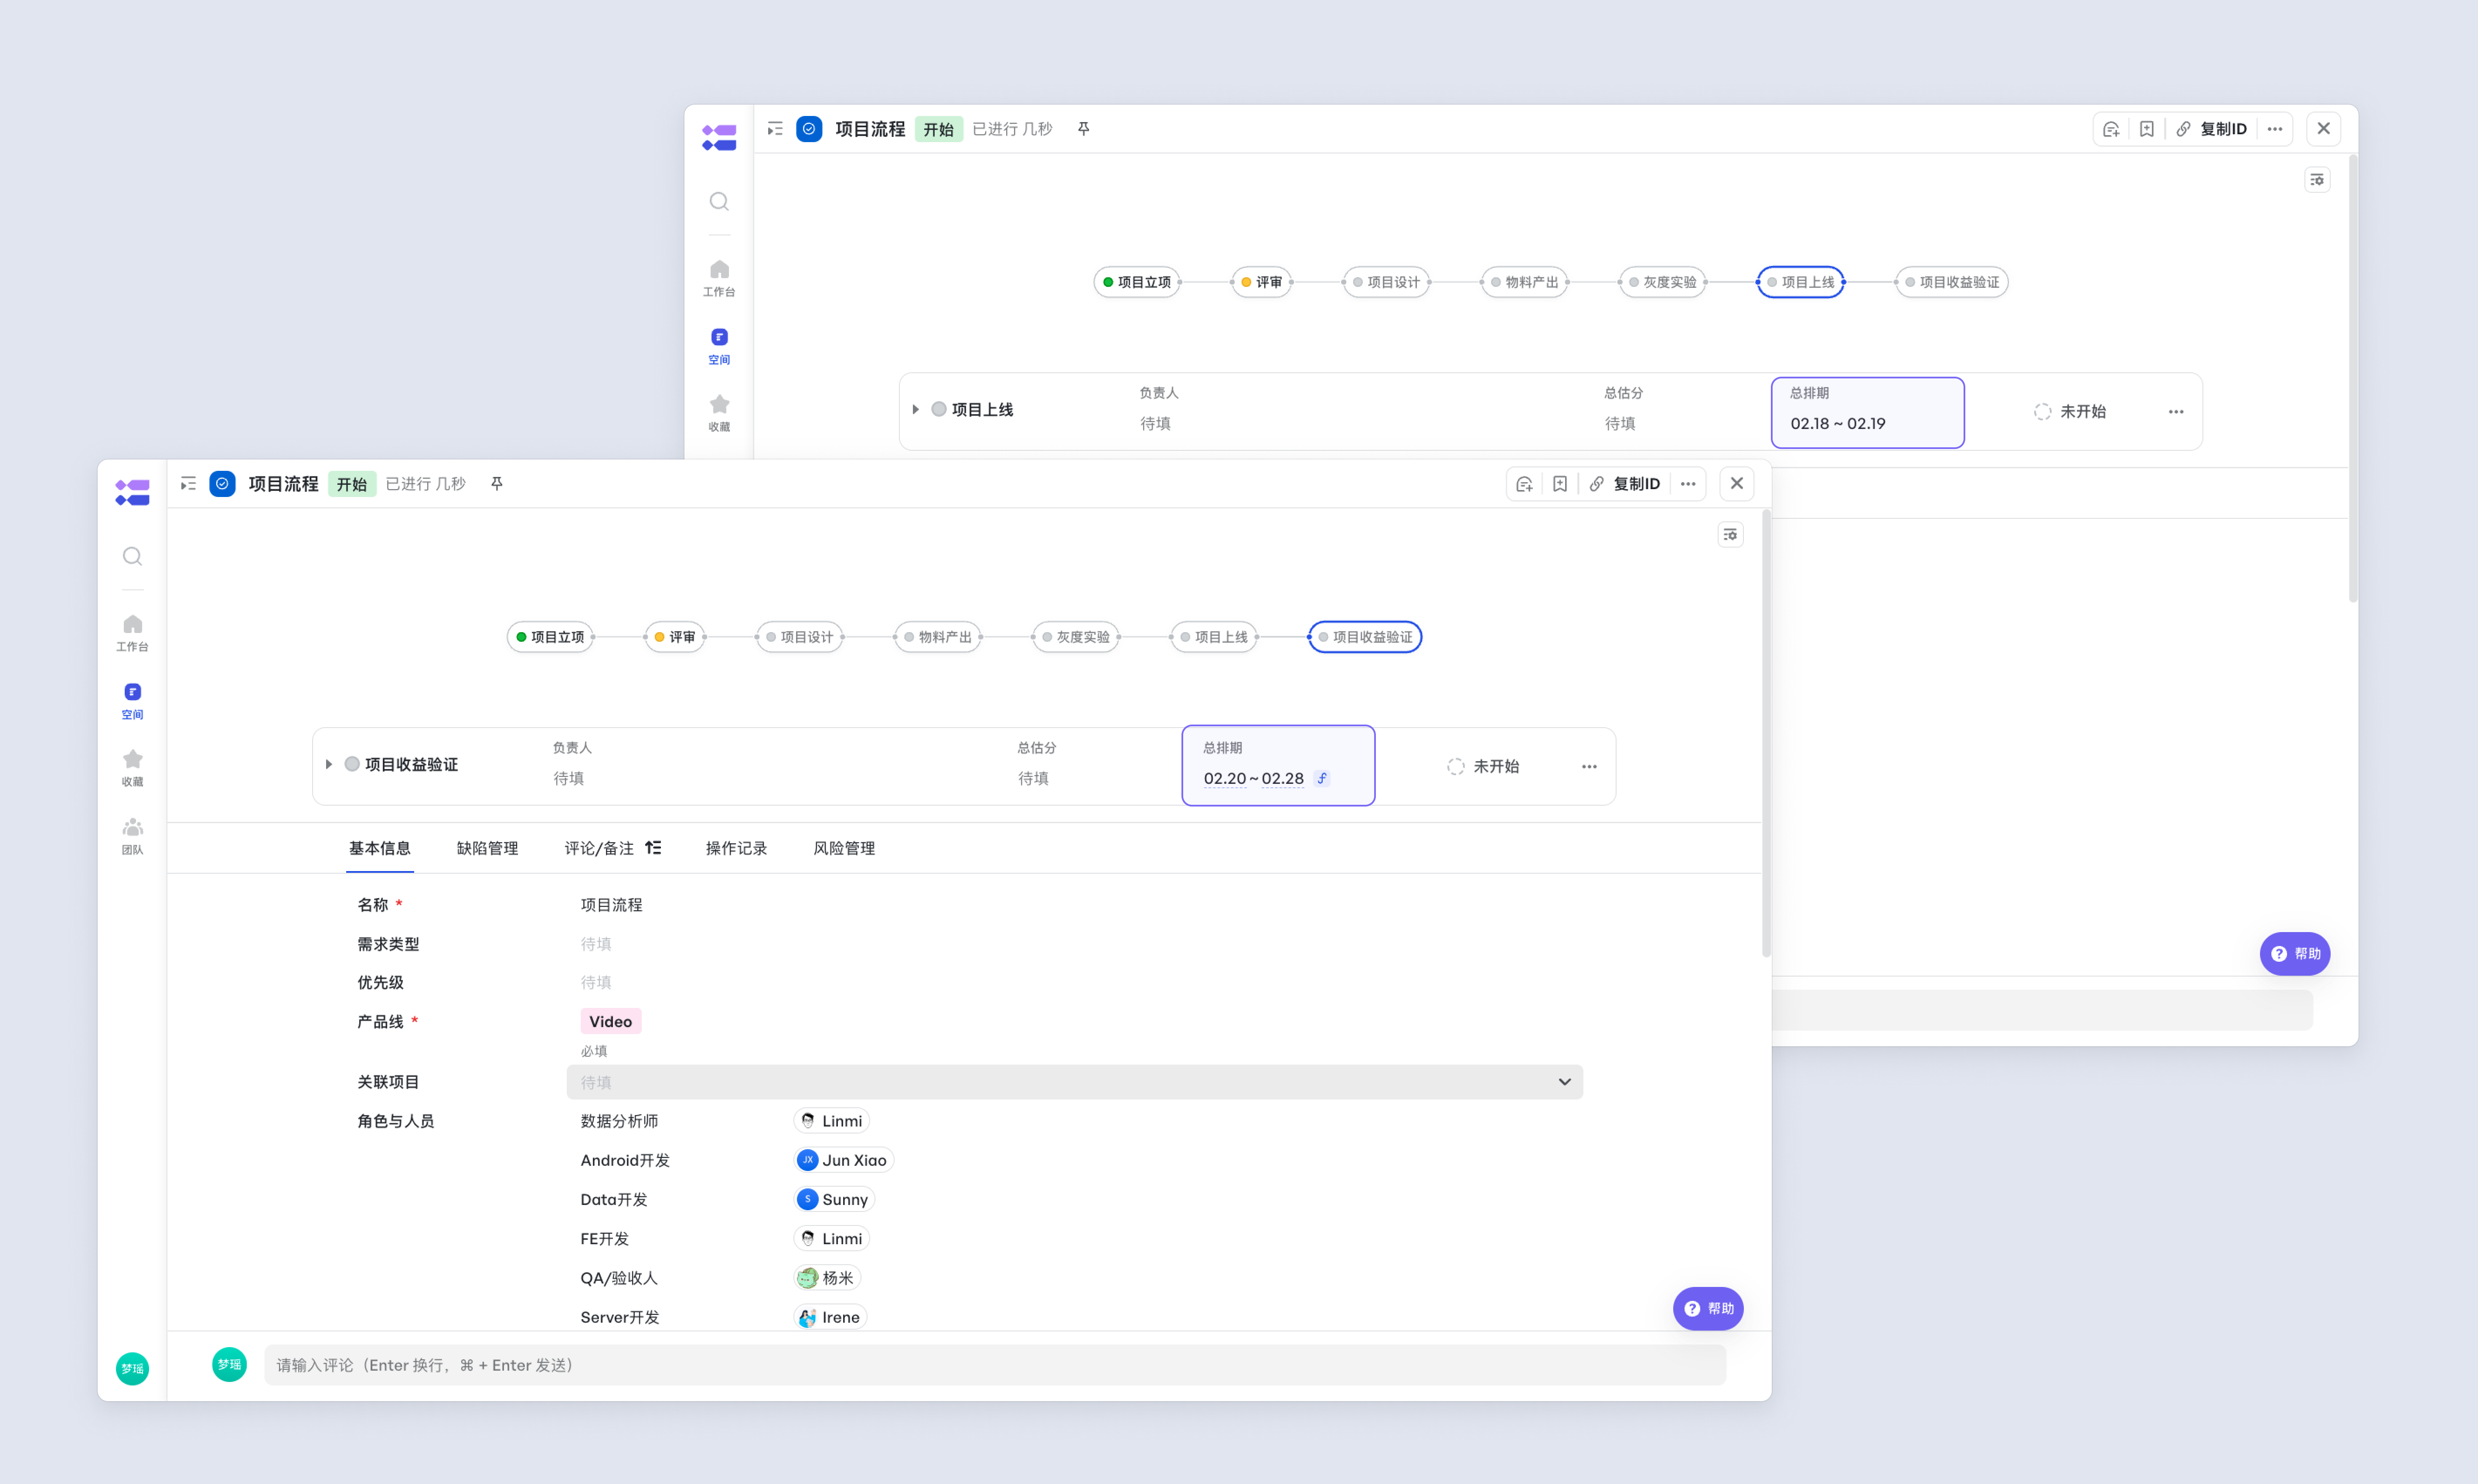2478x1484 pixels.
Task: Click the 杨米 member chip
Action: pos(827,1278)
